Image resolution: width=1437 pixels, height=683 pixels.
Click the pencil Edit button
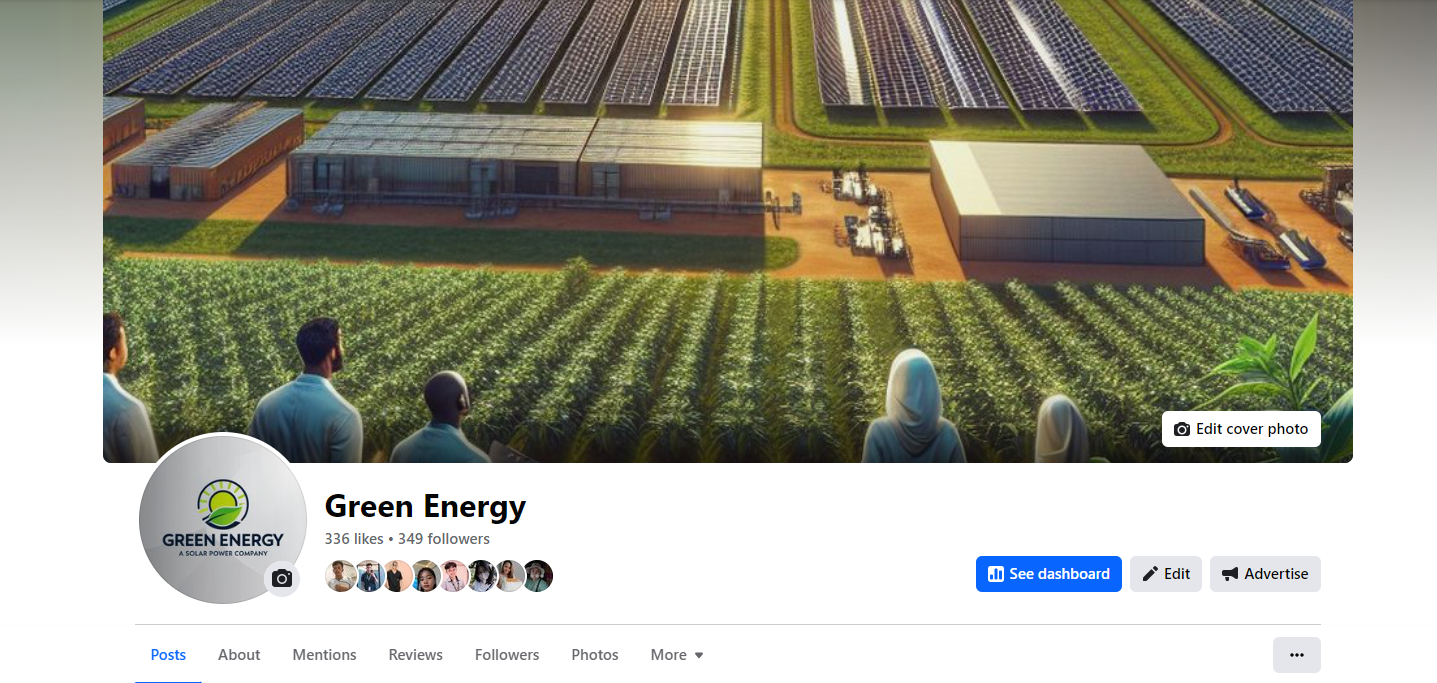pos(1166,574)
